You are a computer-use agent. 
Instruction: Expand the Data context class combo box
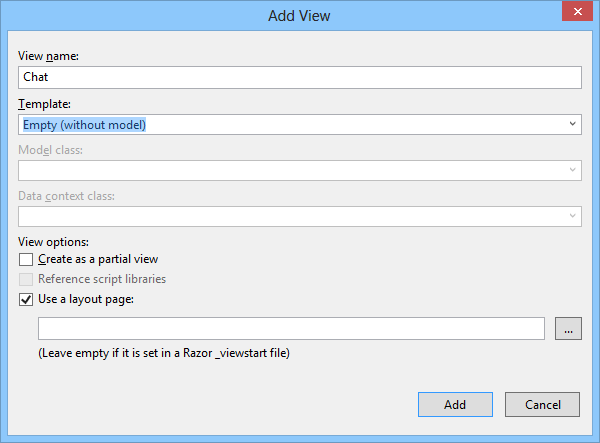coord(572,216)
